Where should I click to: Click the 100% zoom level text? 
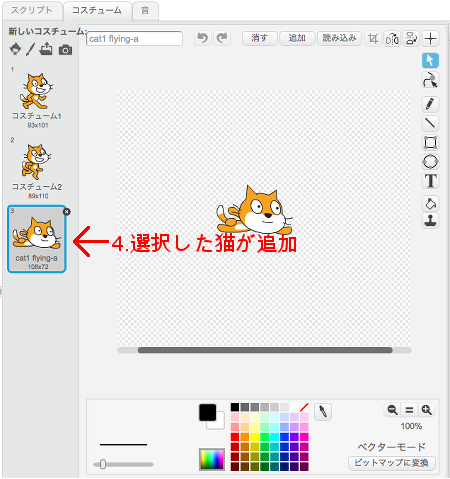[x=411, y=426]
